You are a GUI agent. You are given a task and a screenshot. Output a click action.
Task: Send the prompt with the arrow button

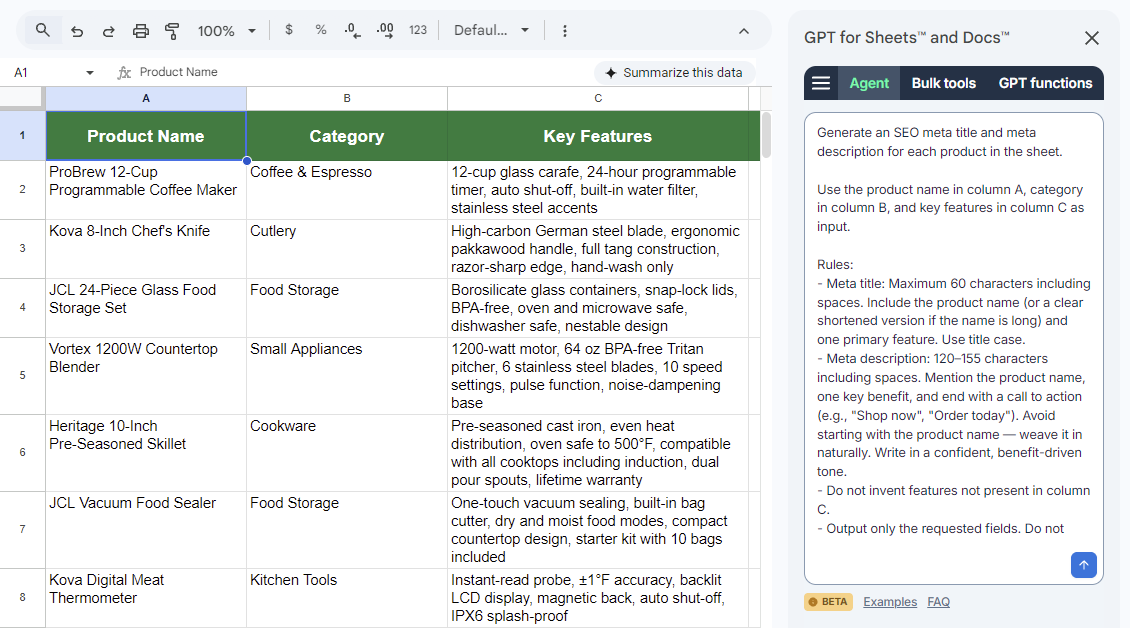(x=1083, y=565)
